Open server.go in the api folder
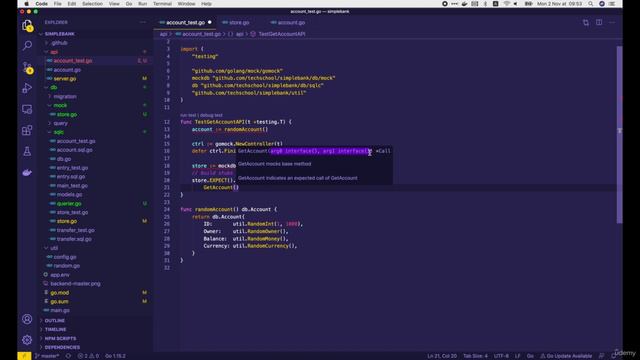The image size is (640, 360). (64, 78)
